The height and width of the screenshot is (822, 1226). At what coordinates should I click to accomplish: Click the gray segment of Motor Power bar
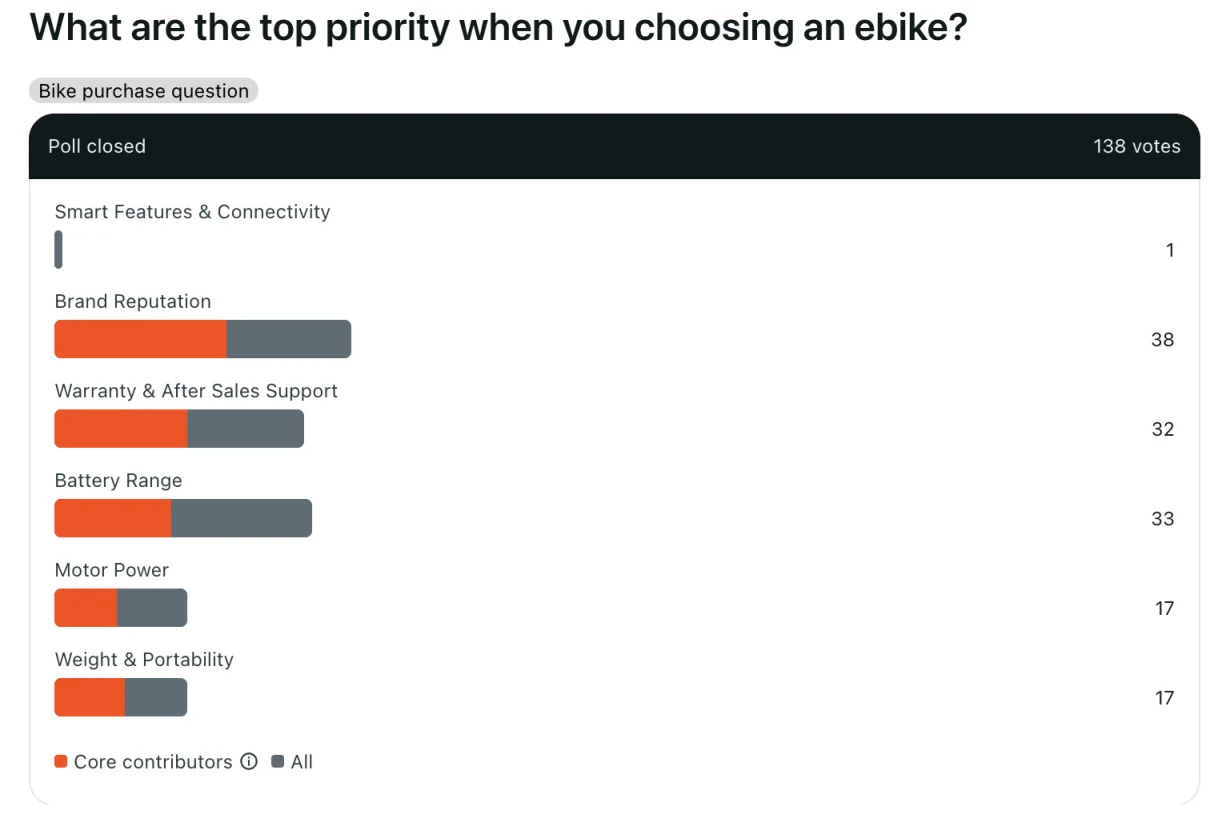click(152, 608)
